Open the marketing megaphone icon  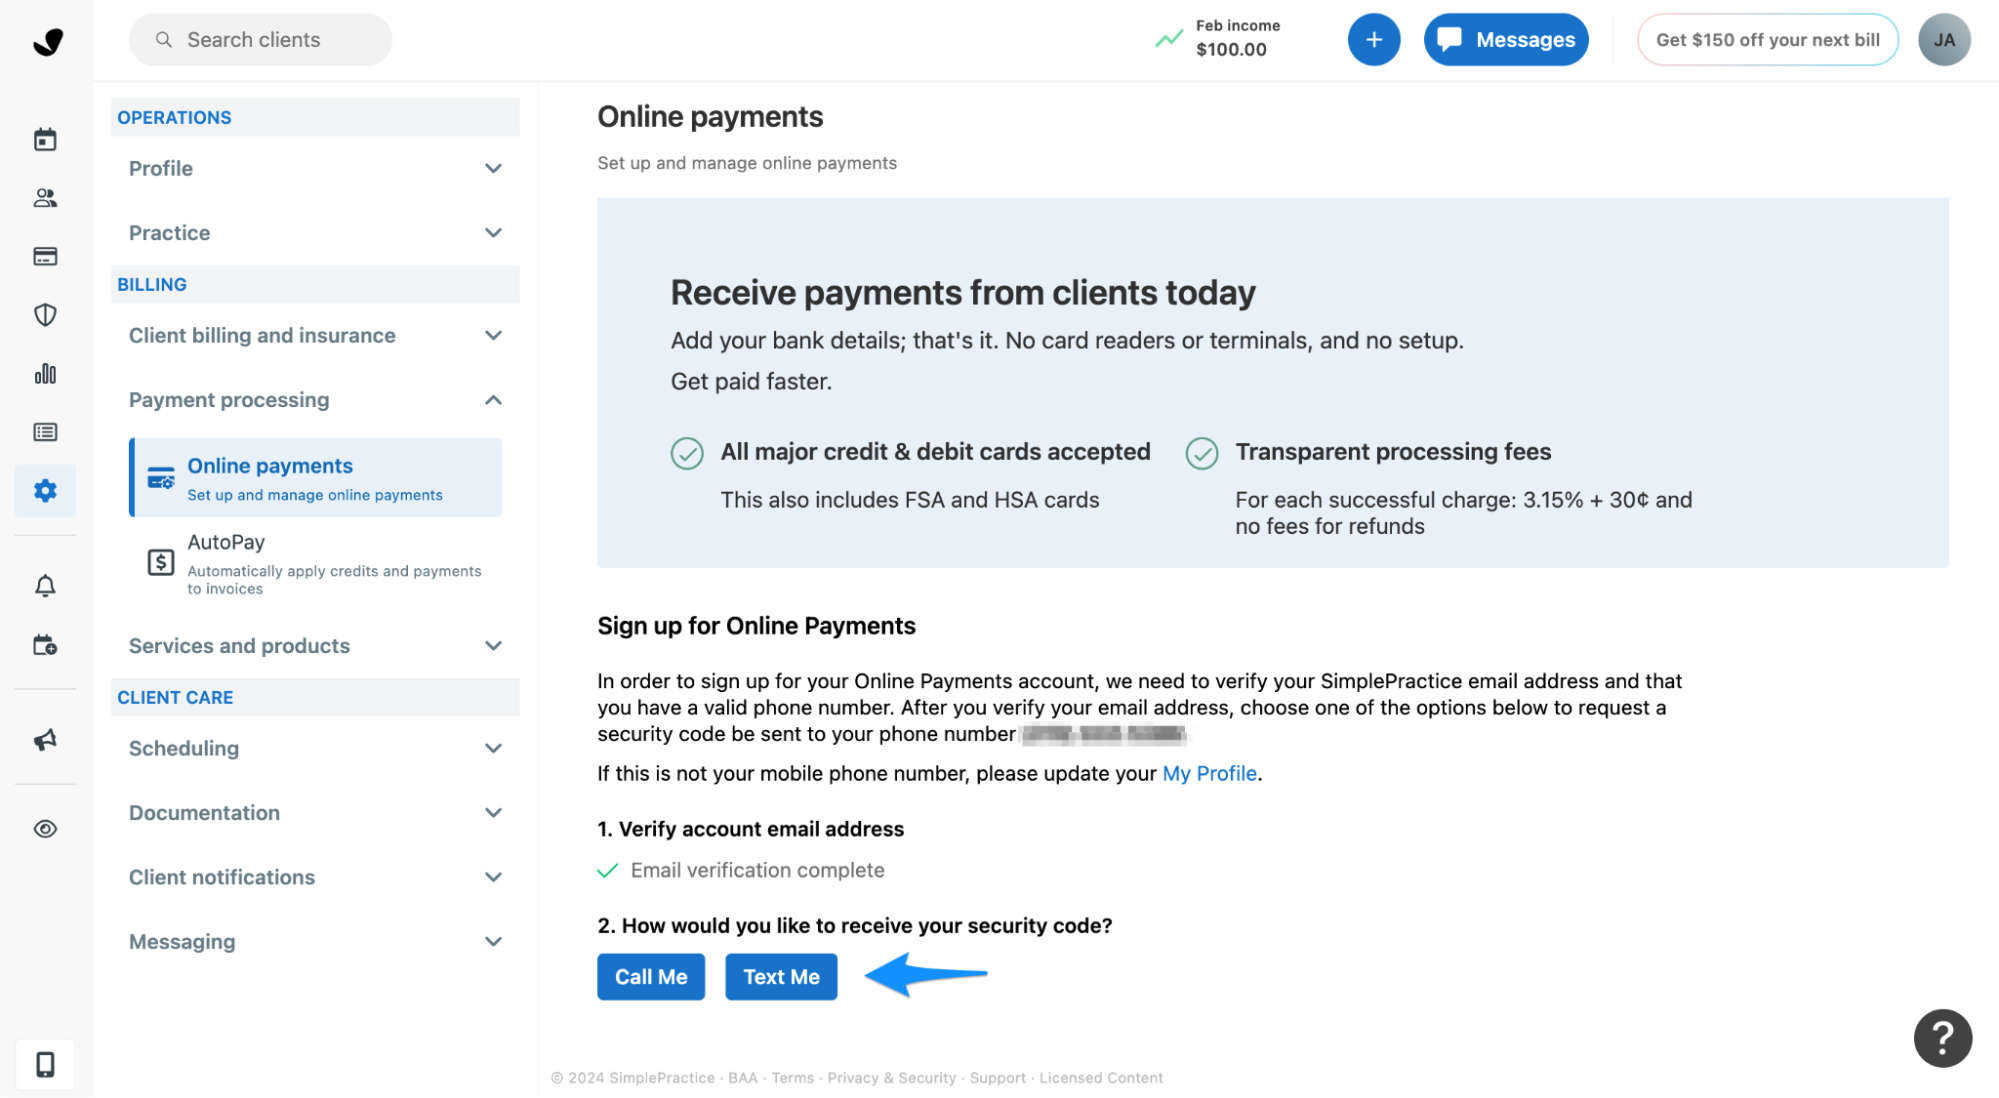pos(45,740)
